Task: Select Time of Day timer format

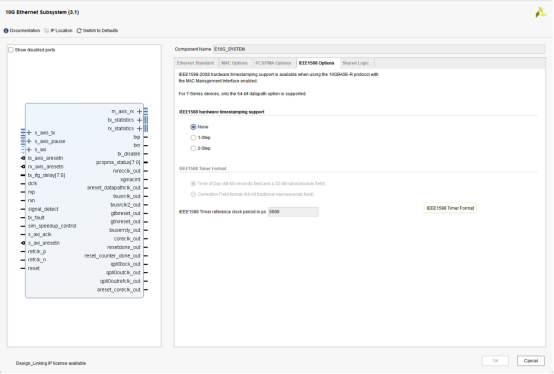Action: [193, 184]
